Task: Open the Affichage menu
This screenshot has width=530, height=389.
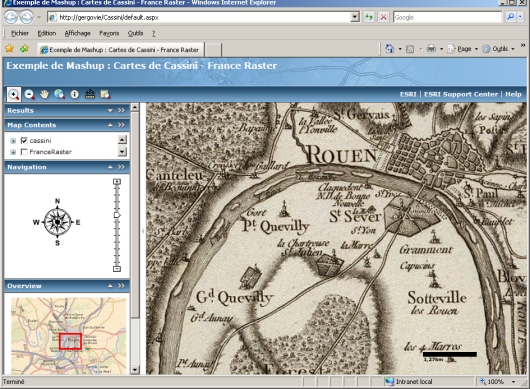Action: coord(77,33)
